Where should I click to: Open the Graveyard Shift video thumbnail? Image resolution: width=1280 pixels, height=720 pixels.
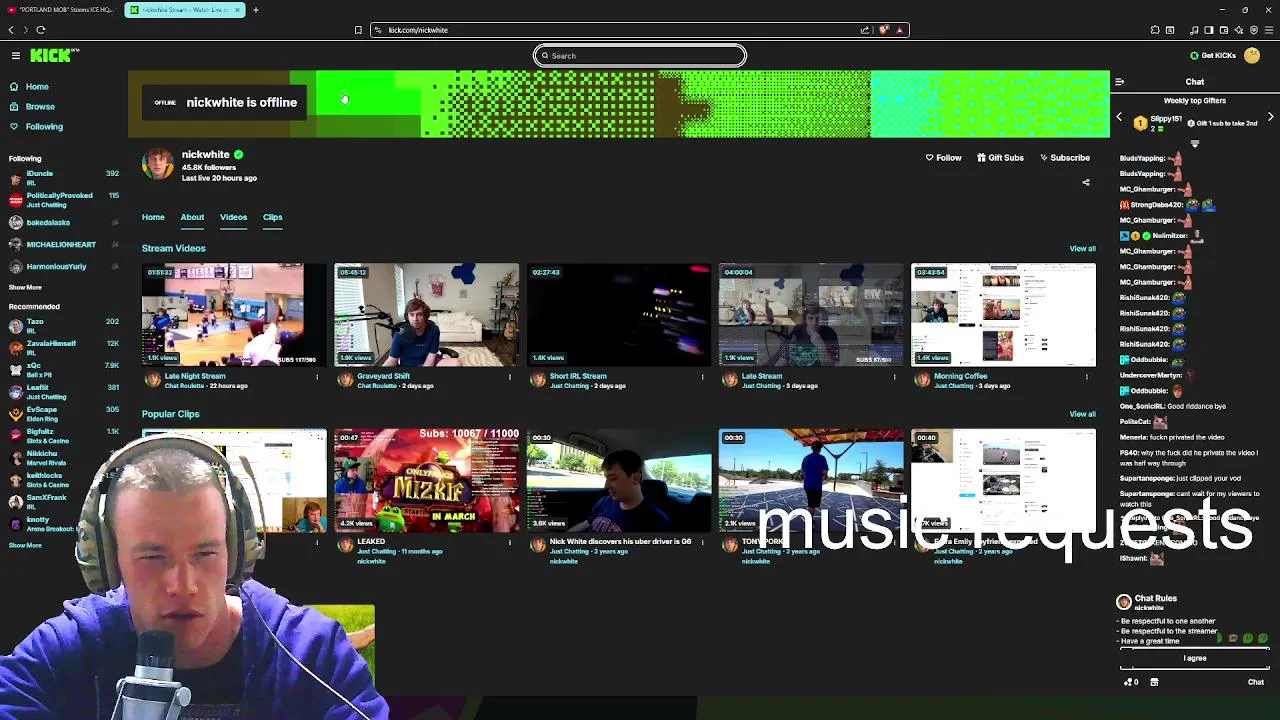(x=426, y=315)
